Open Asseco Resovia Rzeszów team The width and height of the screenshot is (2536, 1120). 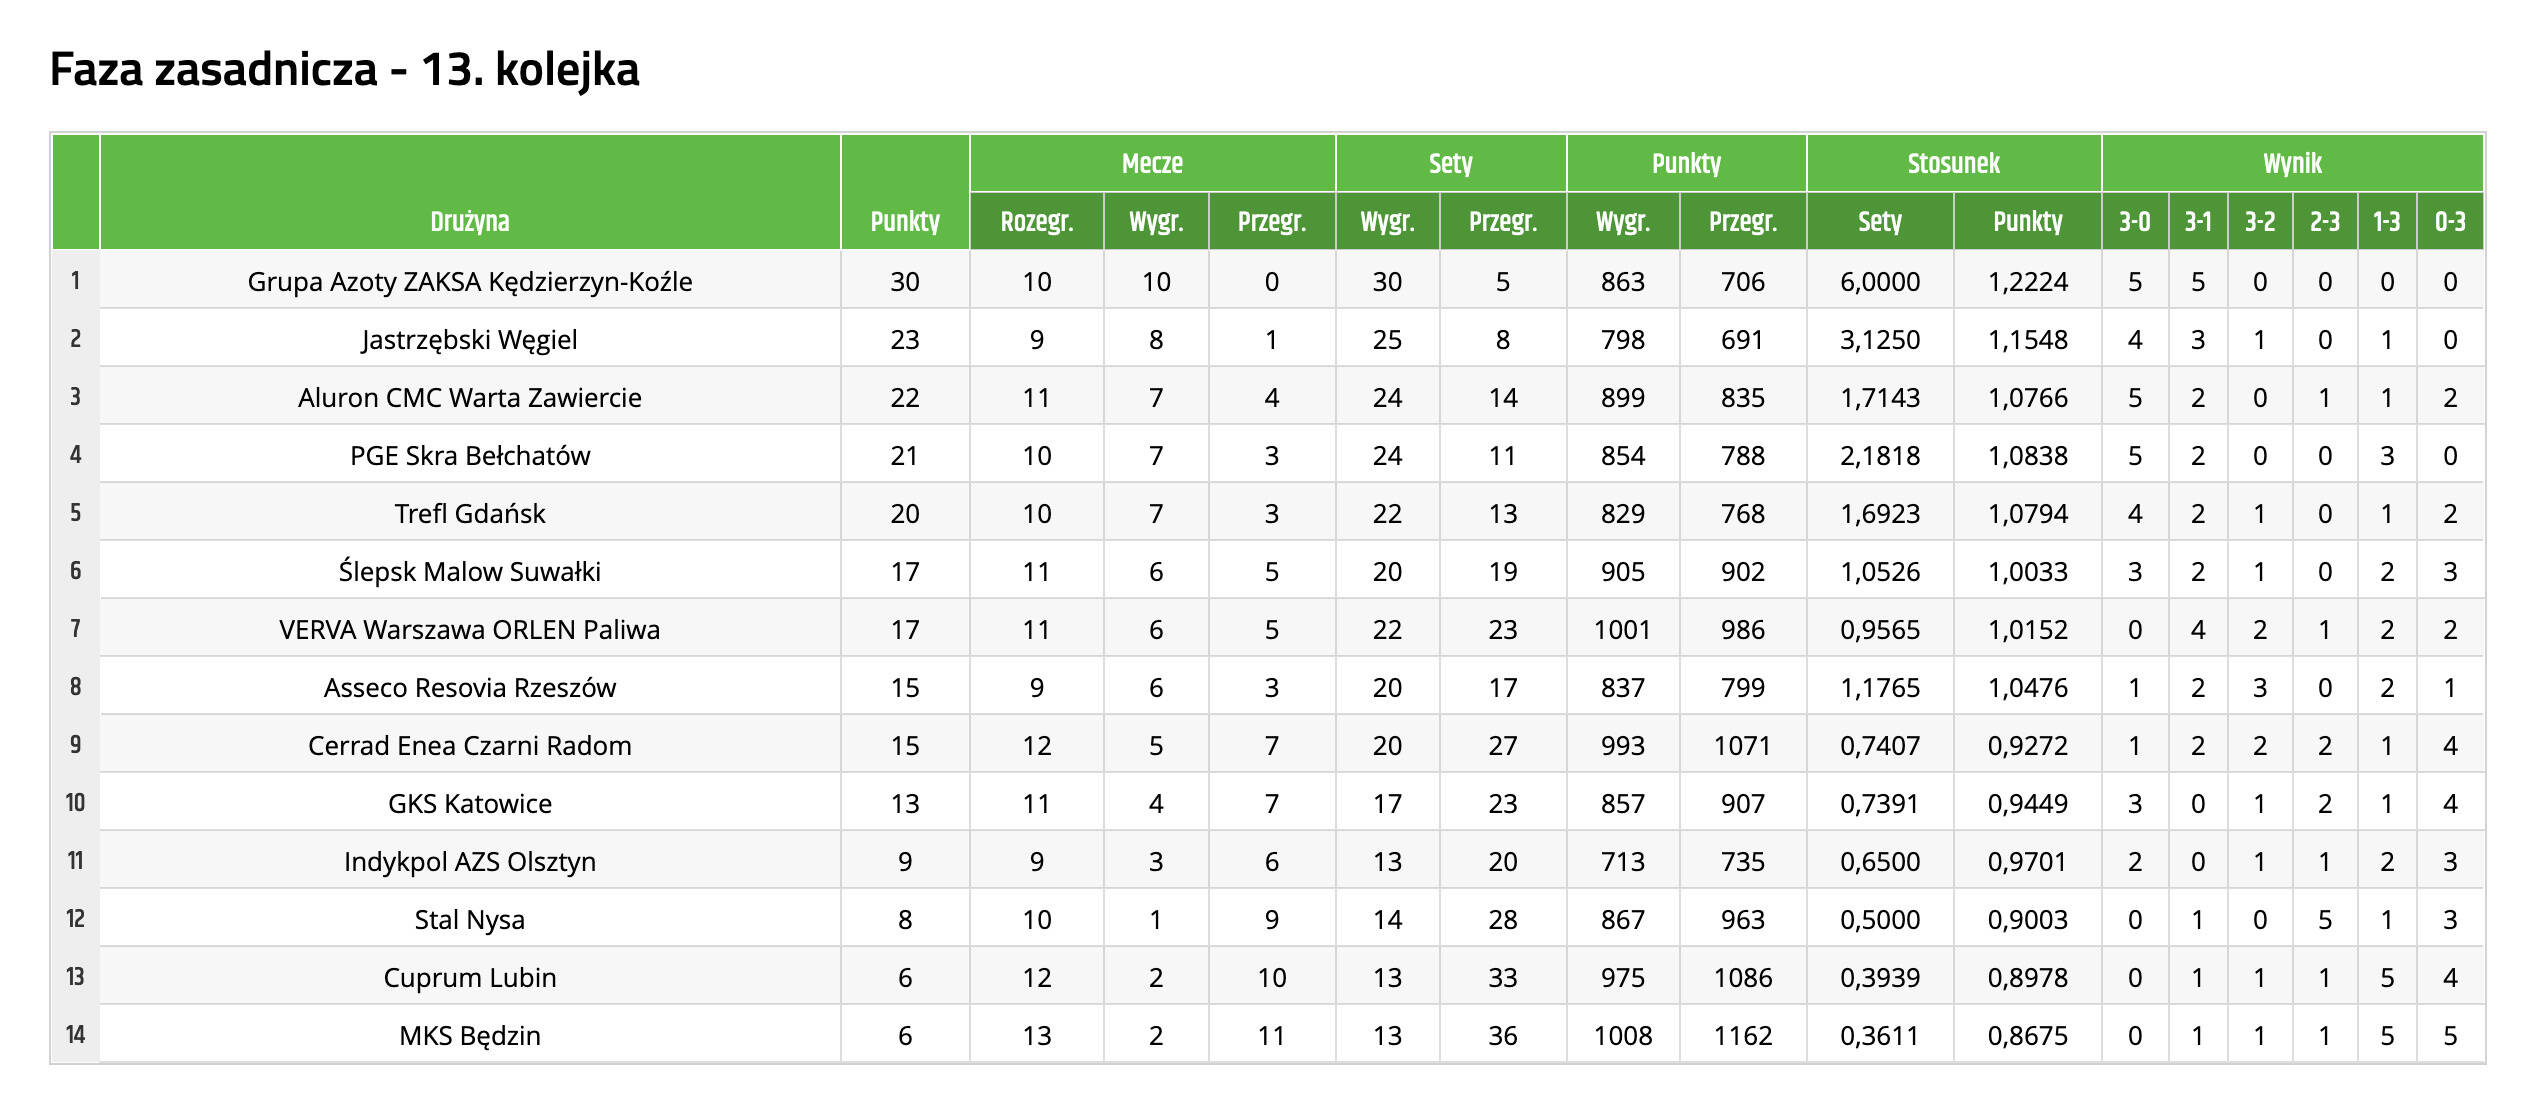tap(469, 688)
